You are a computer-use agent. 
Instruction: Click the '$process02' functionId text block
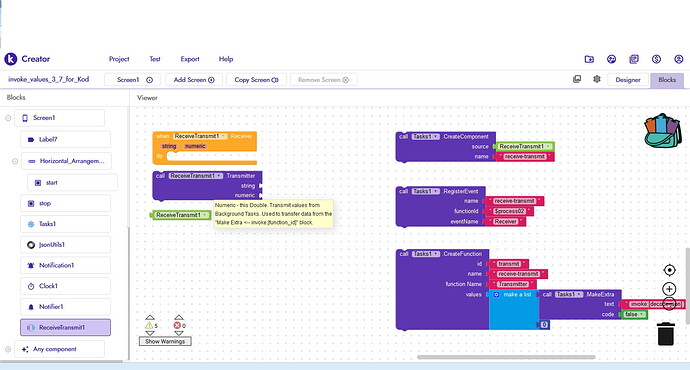[x=509, y=211]
